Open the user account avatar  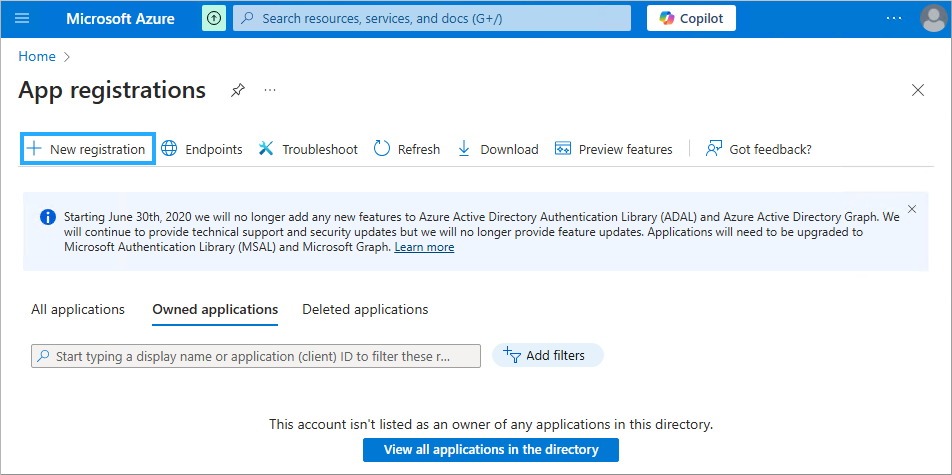click(932, 19)
